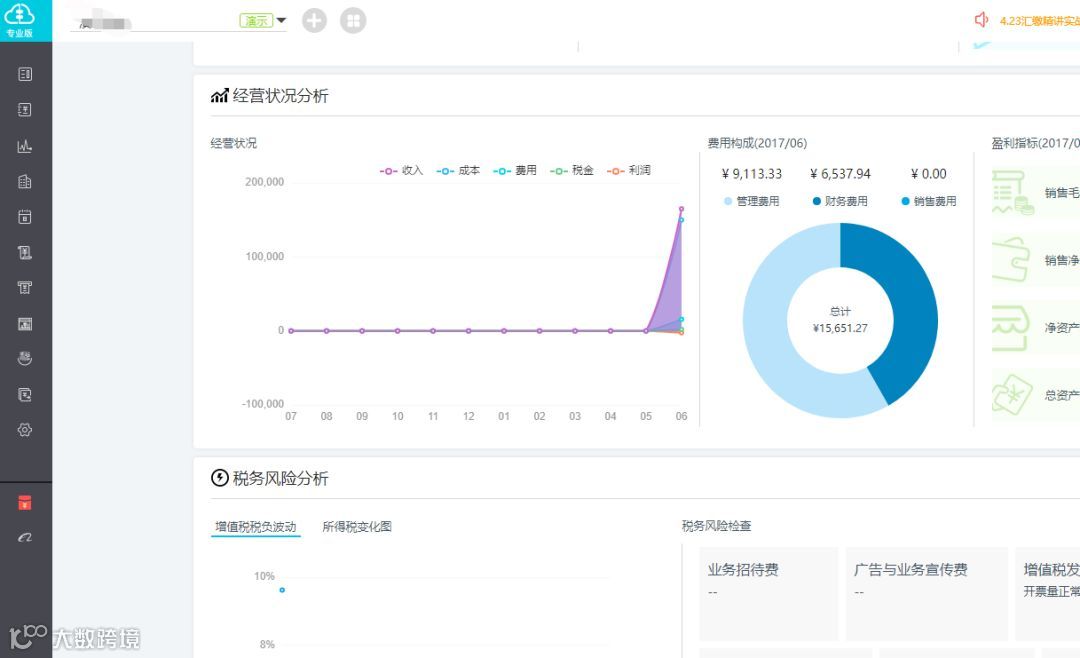Open the invoice scroll sidebar icon
Image resolution: width=1080 pixels, height=658 pixels.
(x=25, y=252)
